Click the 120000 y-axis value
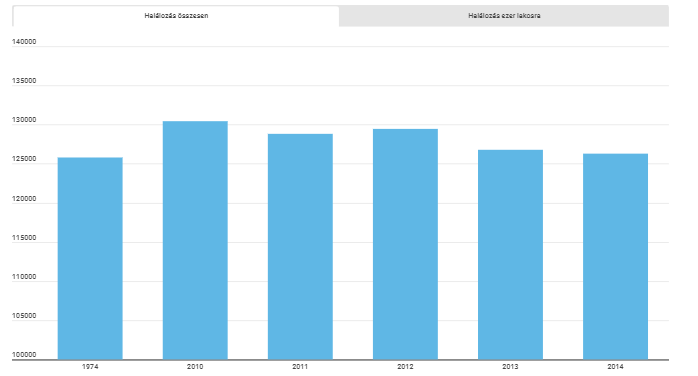 (x=24, y=199)
